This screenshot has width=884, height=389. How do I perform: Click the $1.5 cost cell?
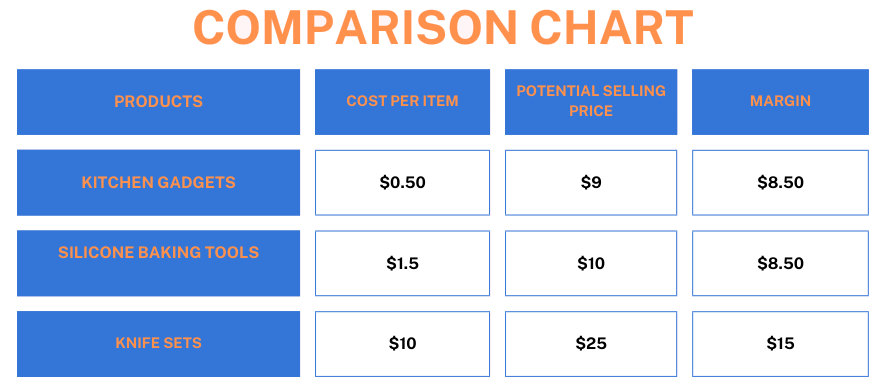403,263
